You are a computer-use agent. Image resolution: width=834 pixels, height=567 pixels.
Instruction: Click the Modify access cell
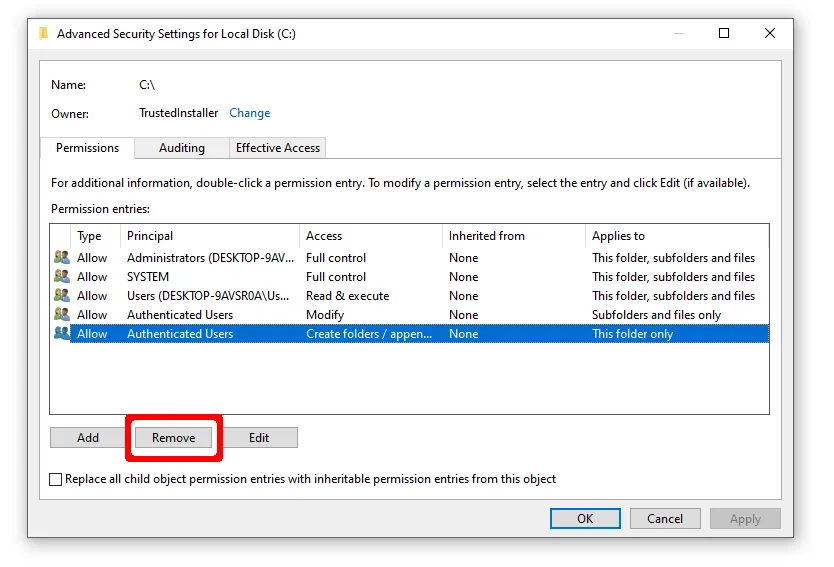coord(325,315)
